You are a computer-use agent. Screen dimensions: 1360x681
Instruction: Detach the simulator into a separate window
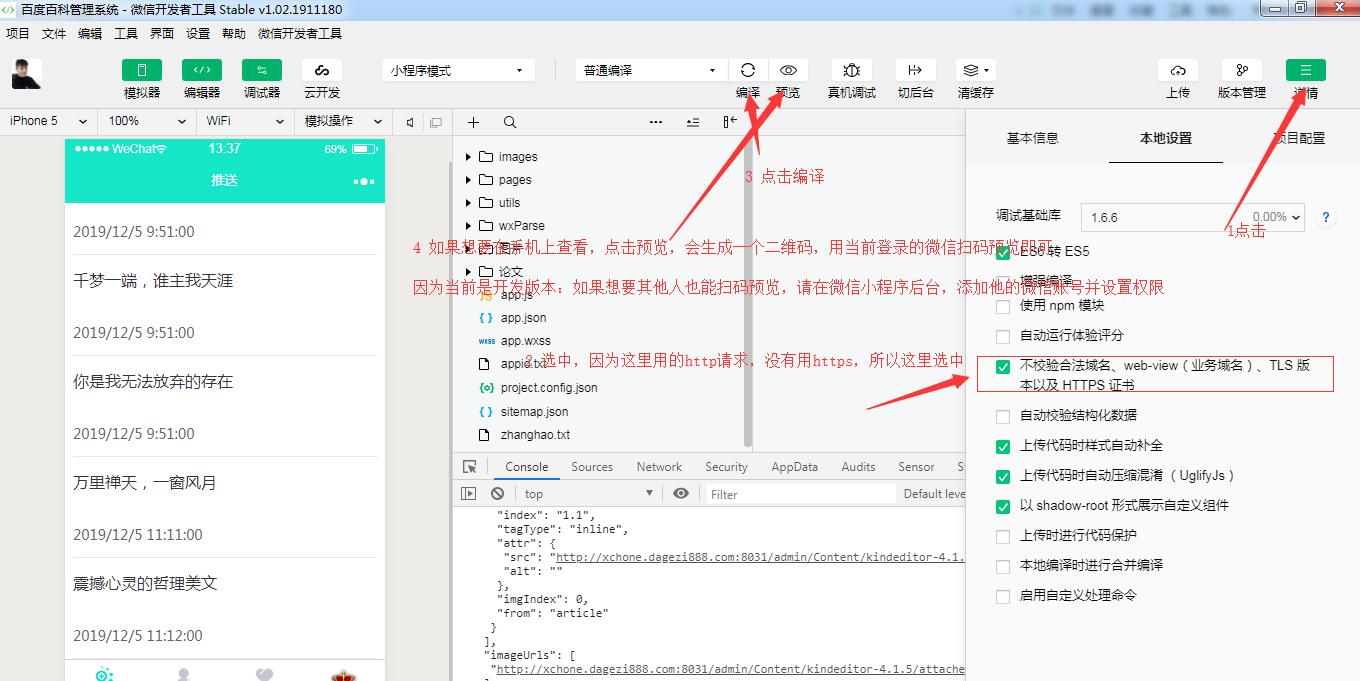(435, 122)
